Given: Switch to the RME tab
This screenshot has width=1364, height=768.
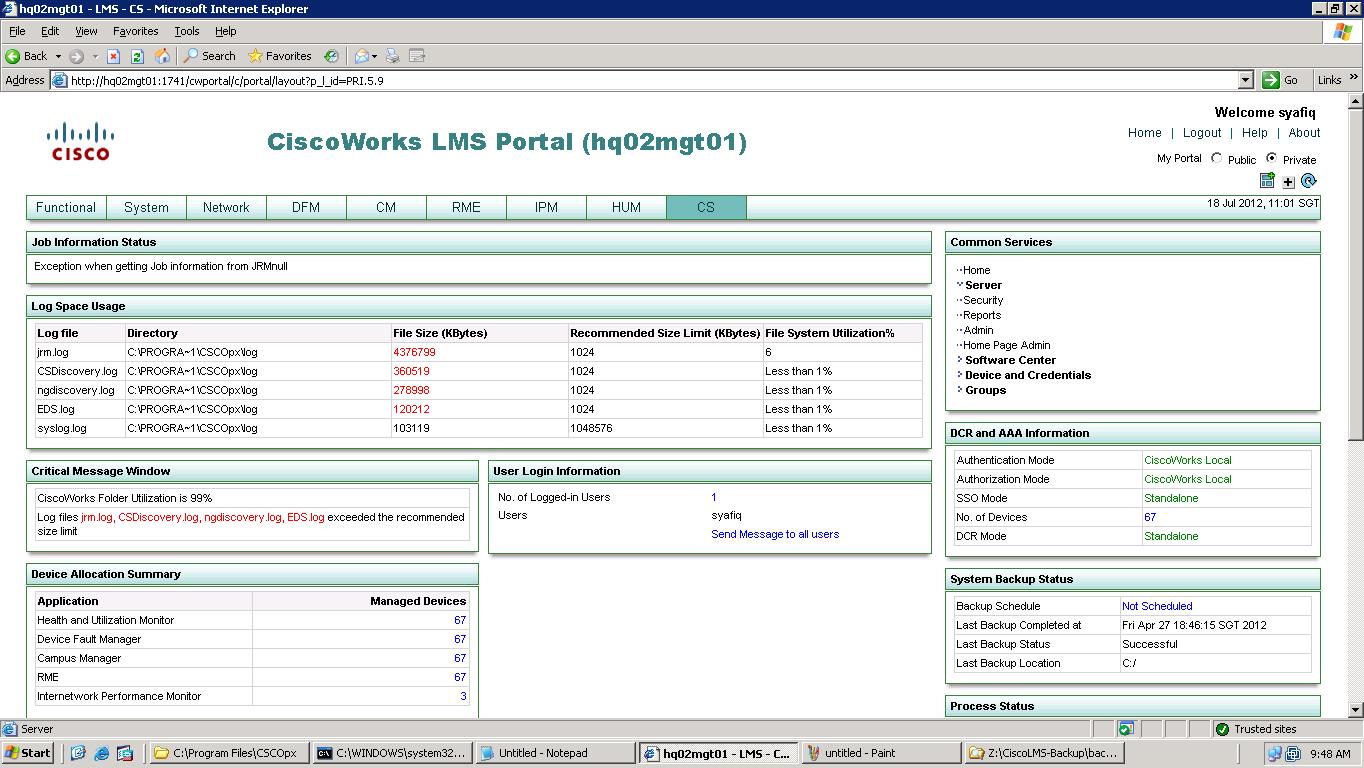Looking at the screenshot, I should (x=466, y=207).
